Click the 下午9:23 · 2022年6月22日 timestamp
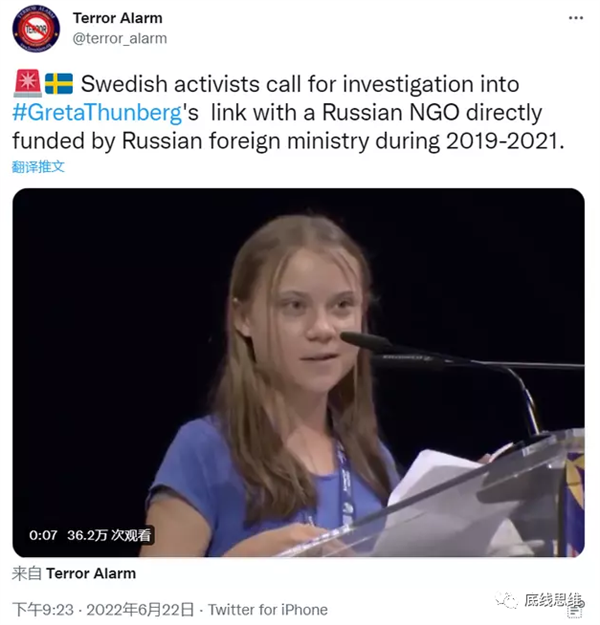The image size is (600, 625). [103, 609]
